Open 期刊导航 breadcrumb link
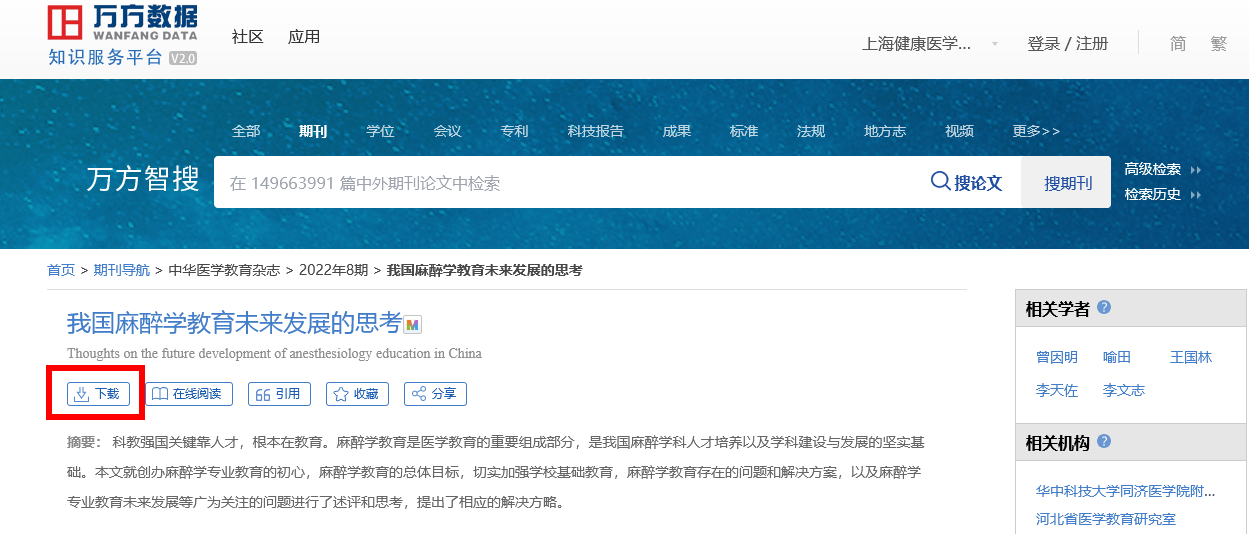Viewport: 1249px width, 534px height. [x=121, y=270]
